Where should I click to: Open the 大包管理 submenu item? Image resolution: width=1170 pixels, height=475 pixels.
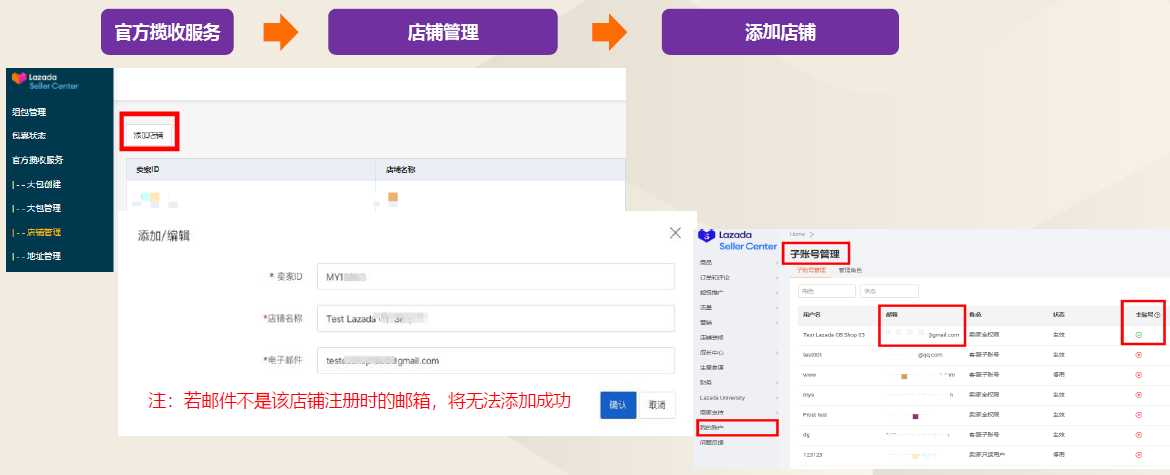pyautogui.click(x=37, y=208)
